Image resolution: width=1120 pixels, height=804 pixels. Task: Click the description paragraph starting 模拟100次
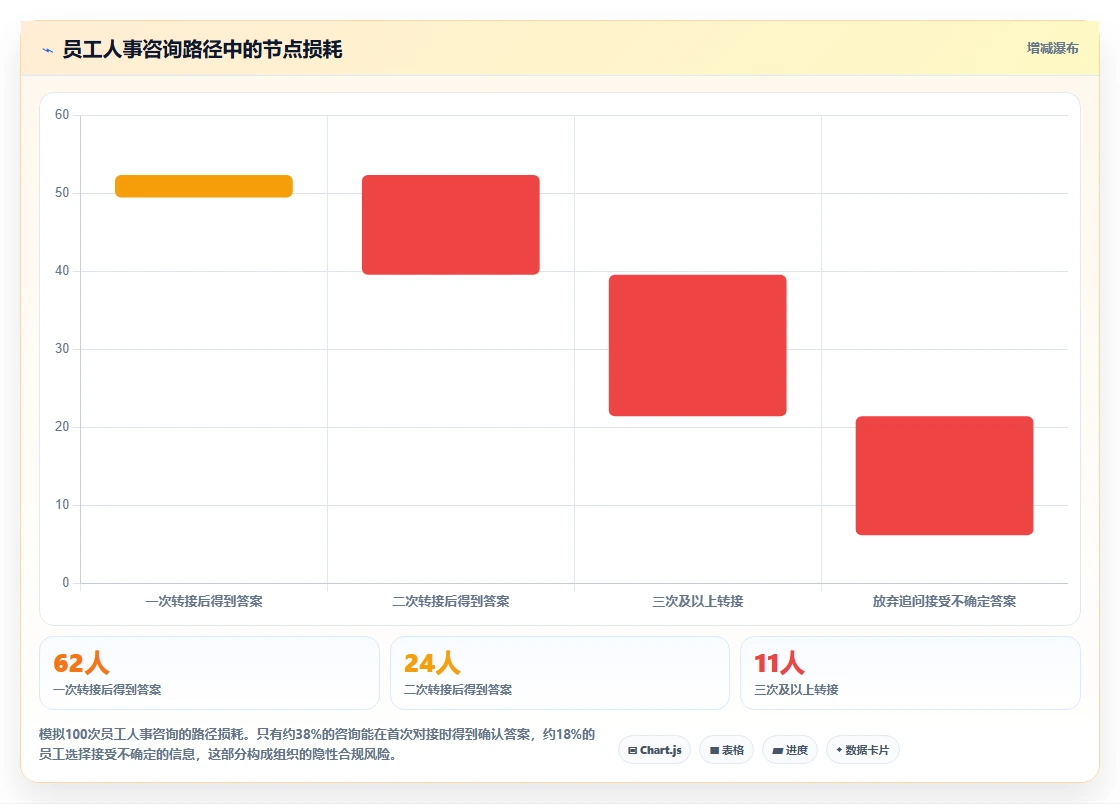tap(317, 744)
